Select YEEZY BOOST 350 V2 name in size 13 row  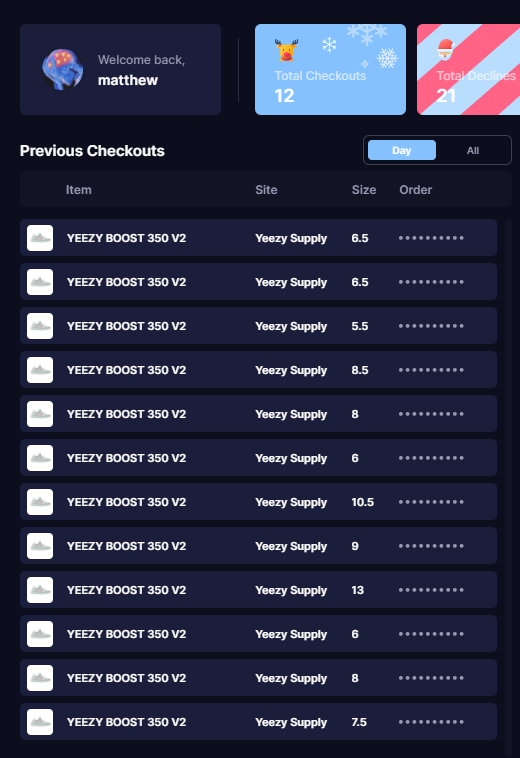pos(127,590)
